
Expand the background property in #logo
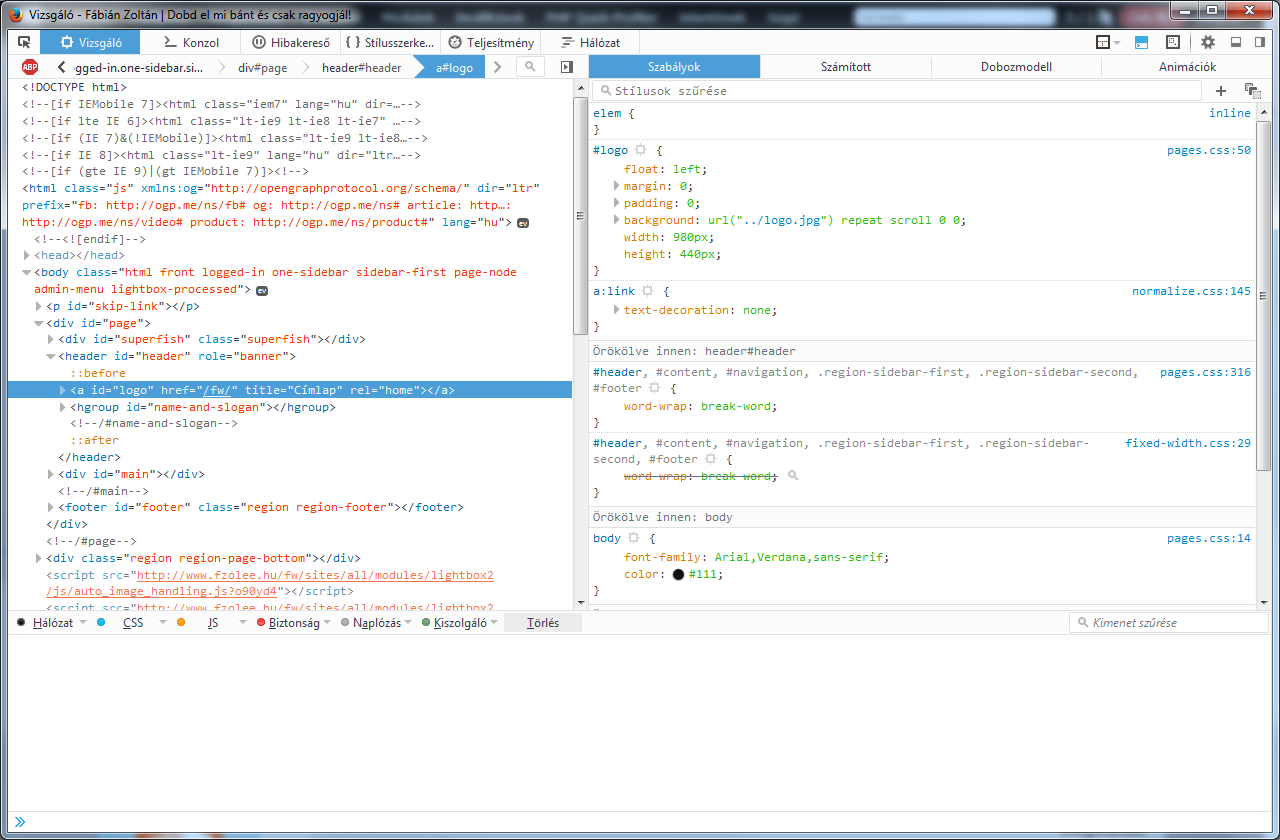617,220
